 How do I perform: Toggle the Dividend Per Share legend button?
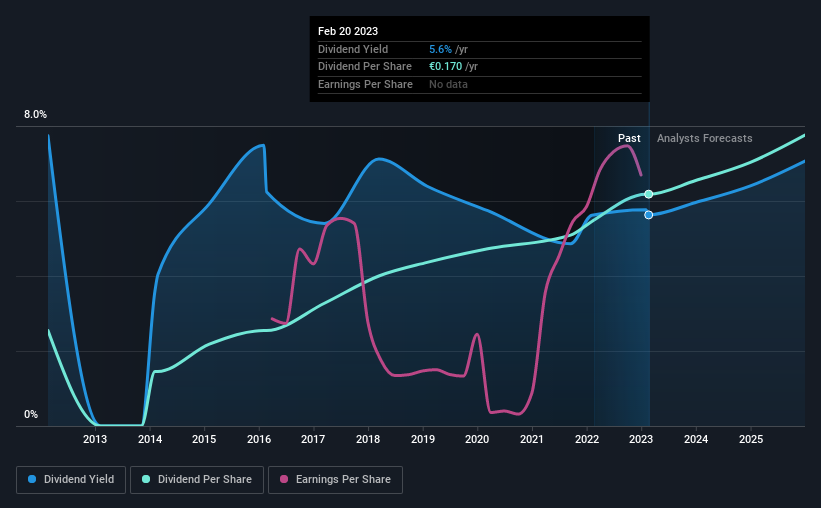tap(197, 480)
